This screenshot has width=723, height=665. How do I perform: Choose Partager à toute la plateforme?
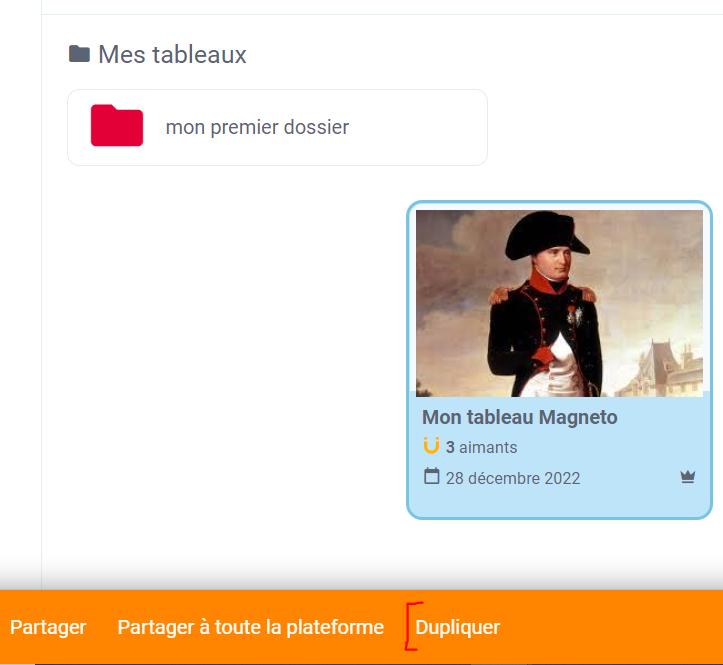(x=250, y=627)
